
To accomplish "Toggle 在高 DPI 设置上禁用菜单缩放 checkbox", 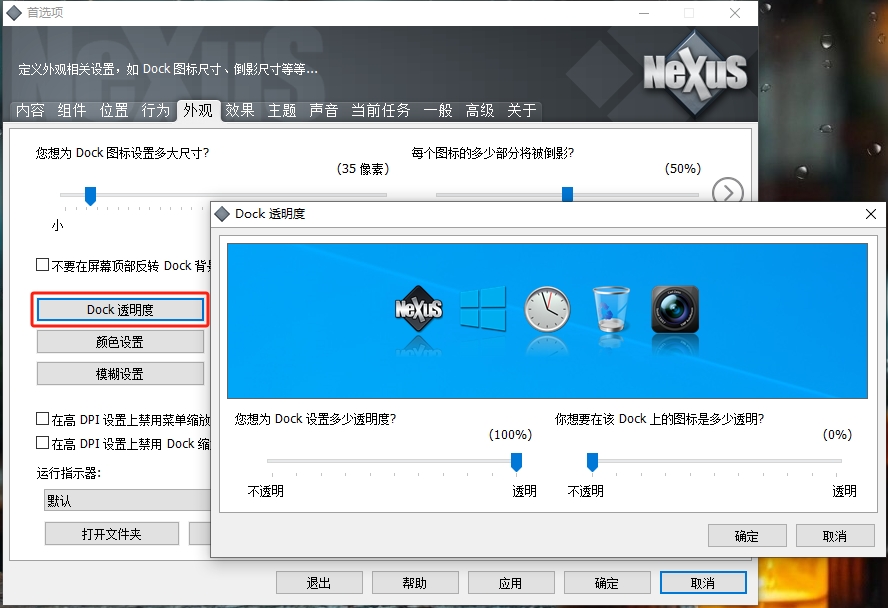I will pyautogui.click(x=43, y=419).
